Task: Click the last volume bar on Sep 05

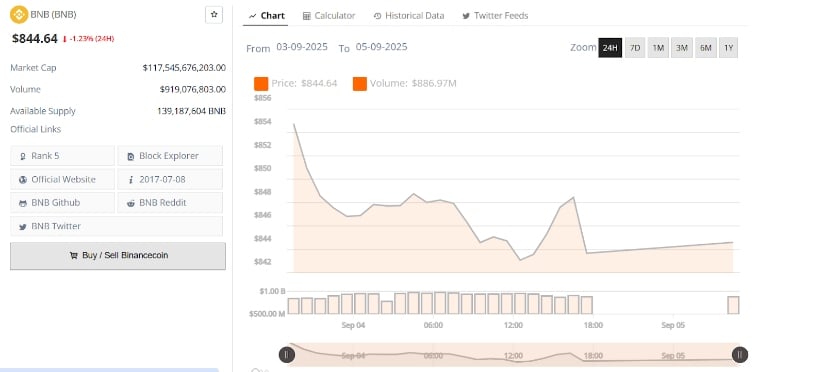Action: point(733,305)
